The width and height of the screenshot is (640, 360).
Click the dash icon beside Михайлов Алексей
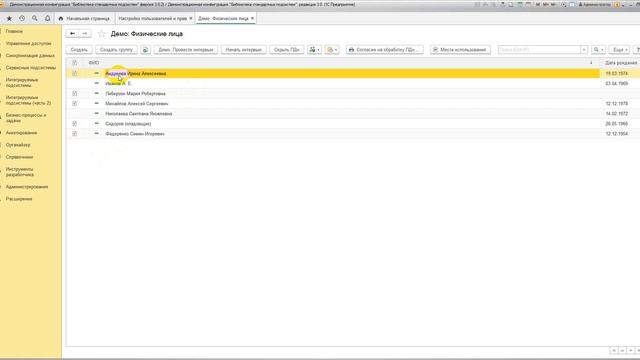click(x=96, y=103)
